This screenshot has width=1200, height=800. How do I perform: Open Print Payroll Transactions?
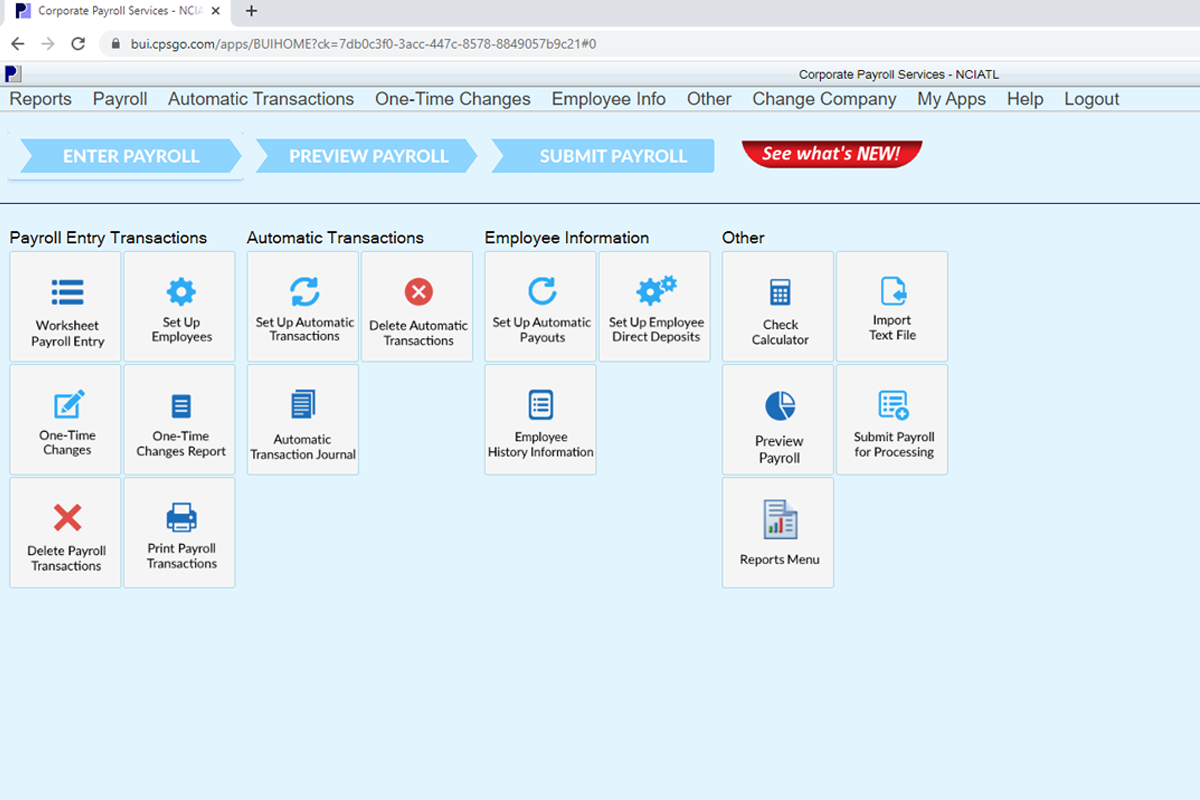click(179, 532)
